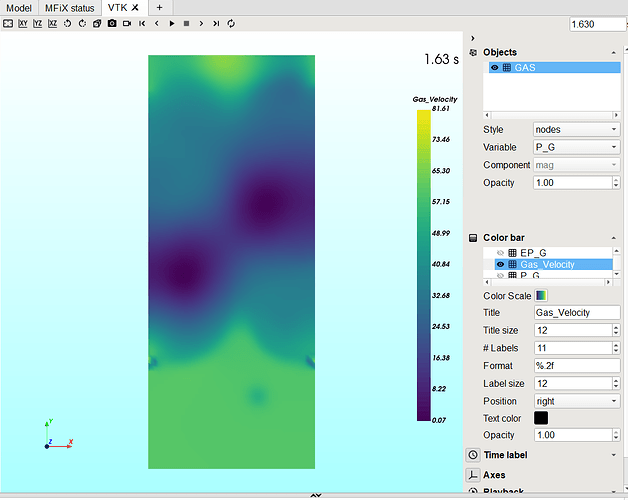
Task: Edit the Format field %.2f
Action: tap(577, 365)
